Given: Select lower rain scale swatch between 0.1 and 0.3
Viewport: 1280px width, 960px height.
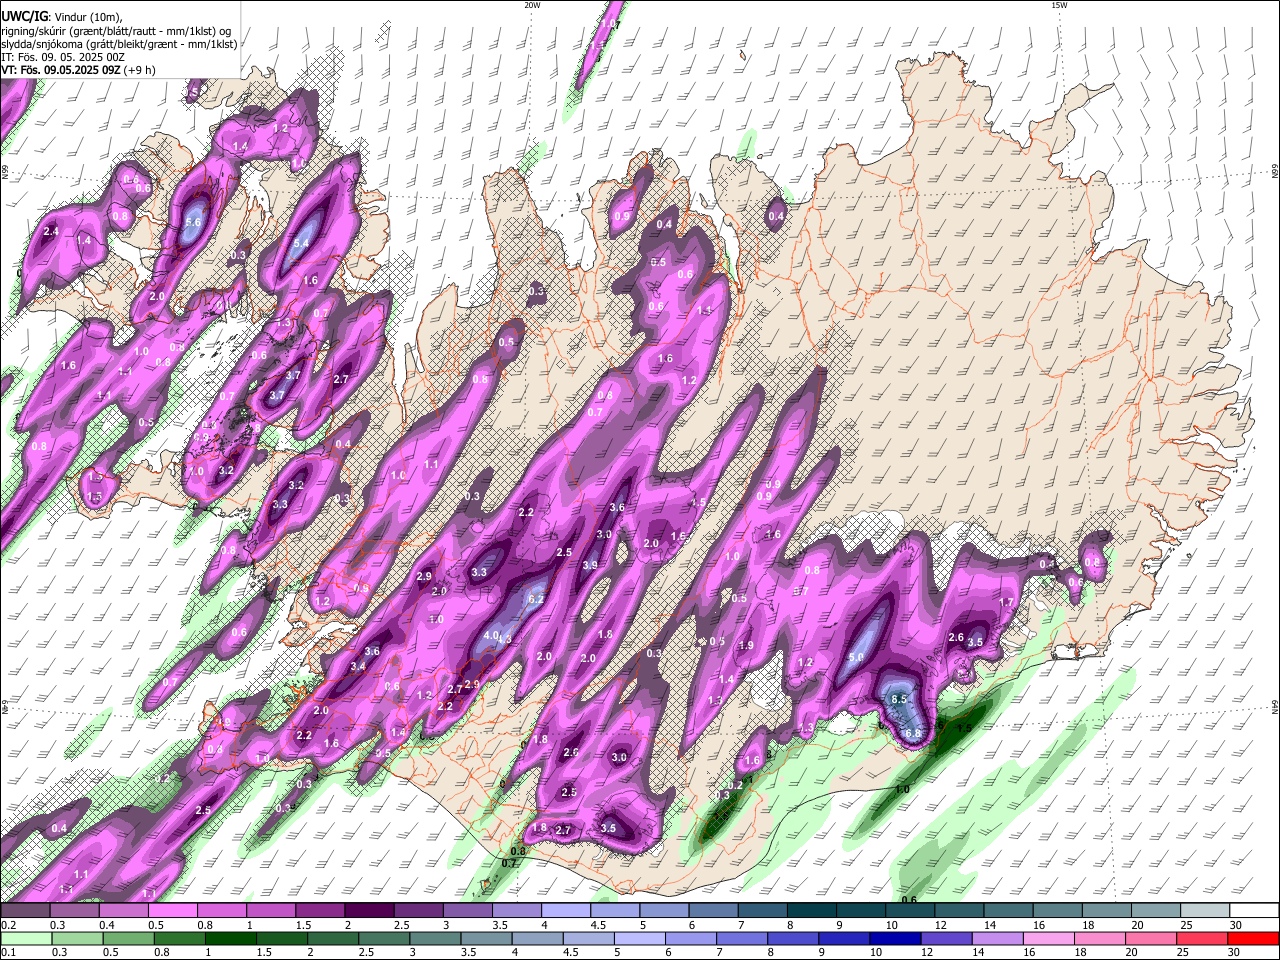Looking at the screenshot, I should (26, 939).
